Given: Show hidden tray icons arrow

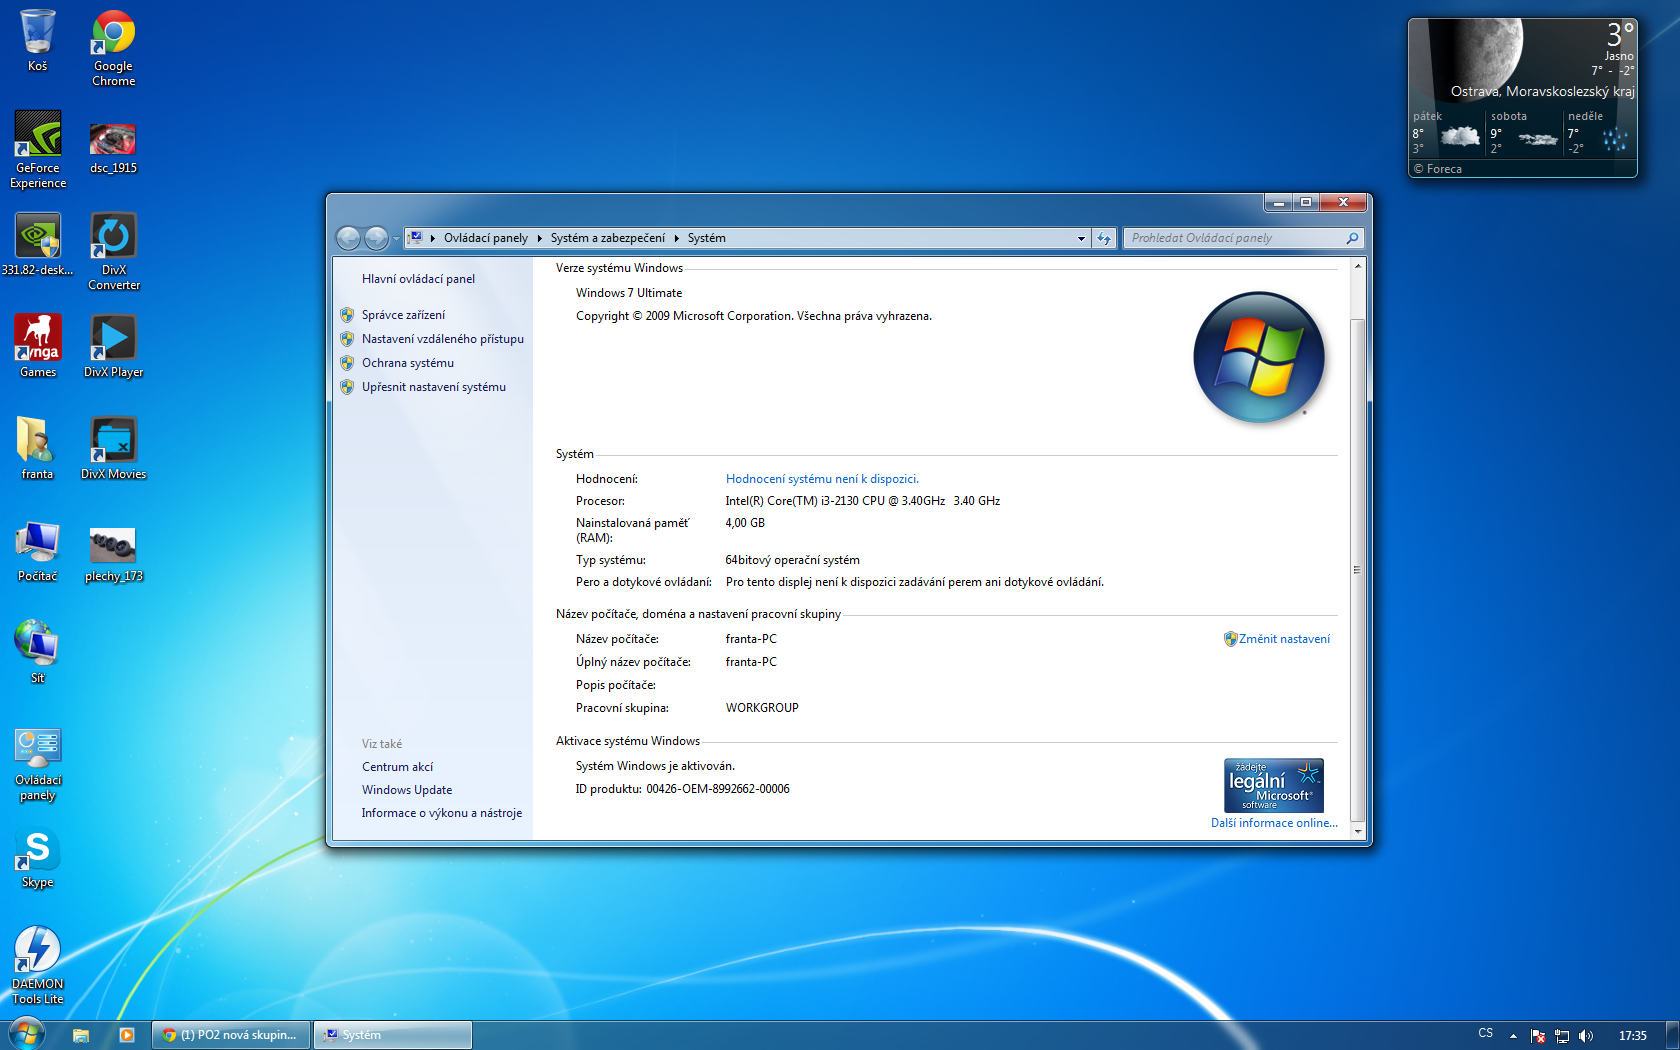Looking at the screenshot, I should point(1513,1036).
